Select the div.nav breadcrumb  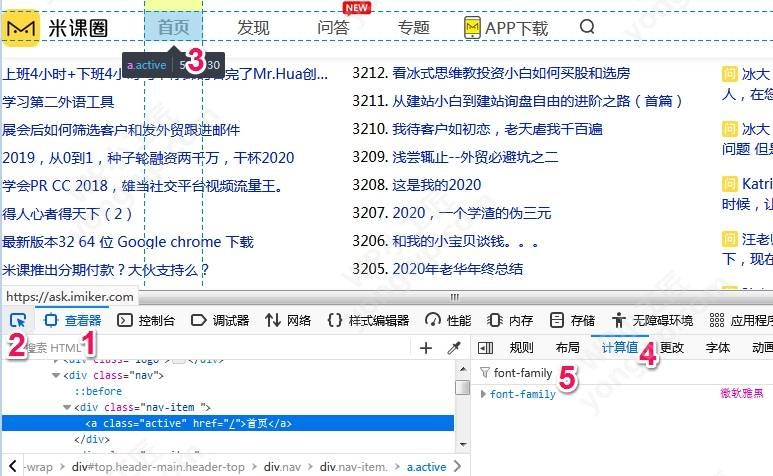282,467
